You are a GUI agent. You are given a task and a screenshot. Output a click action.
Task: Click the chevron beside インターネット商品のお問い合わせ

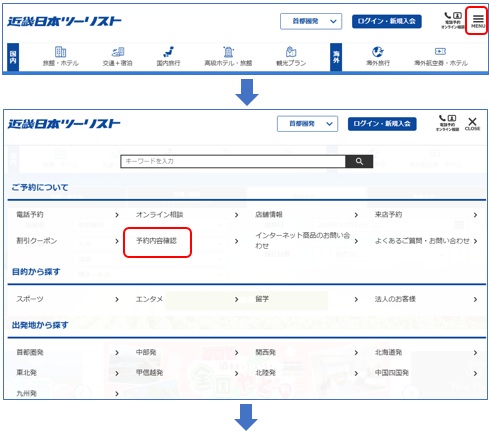(356, 241)
